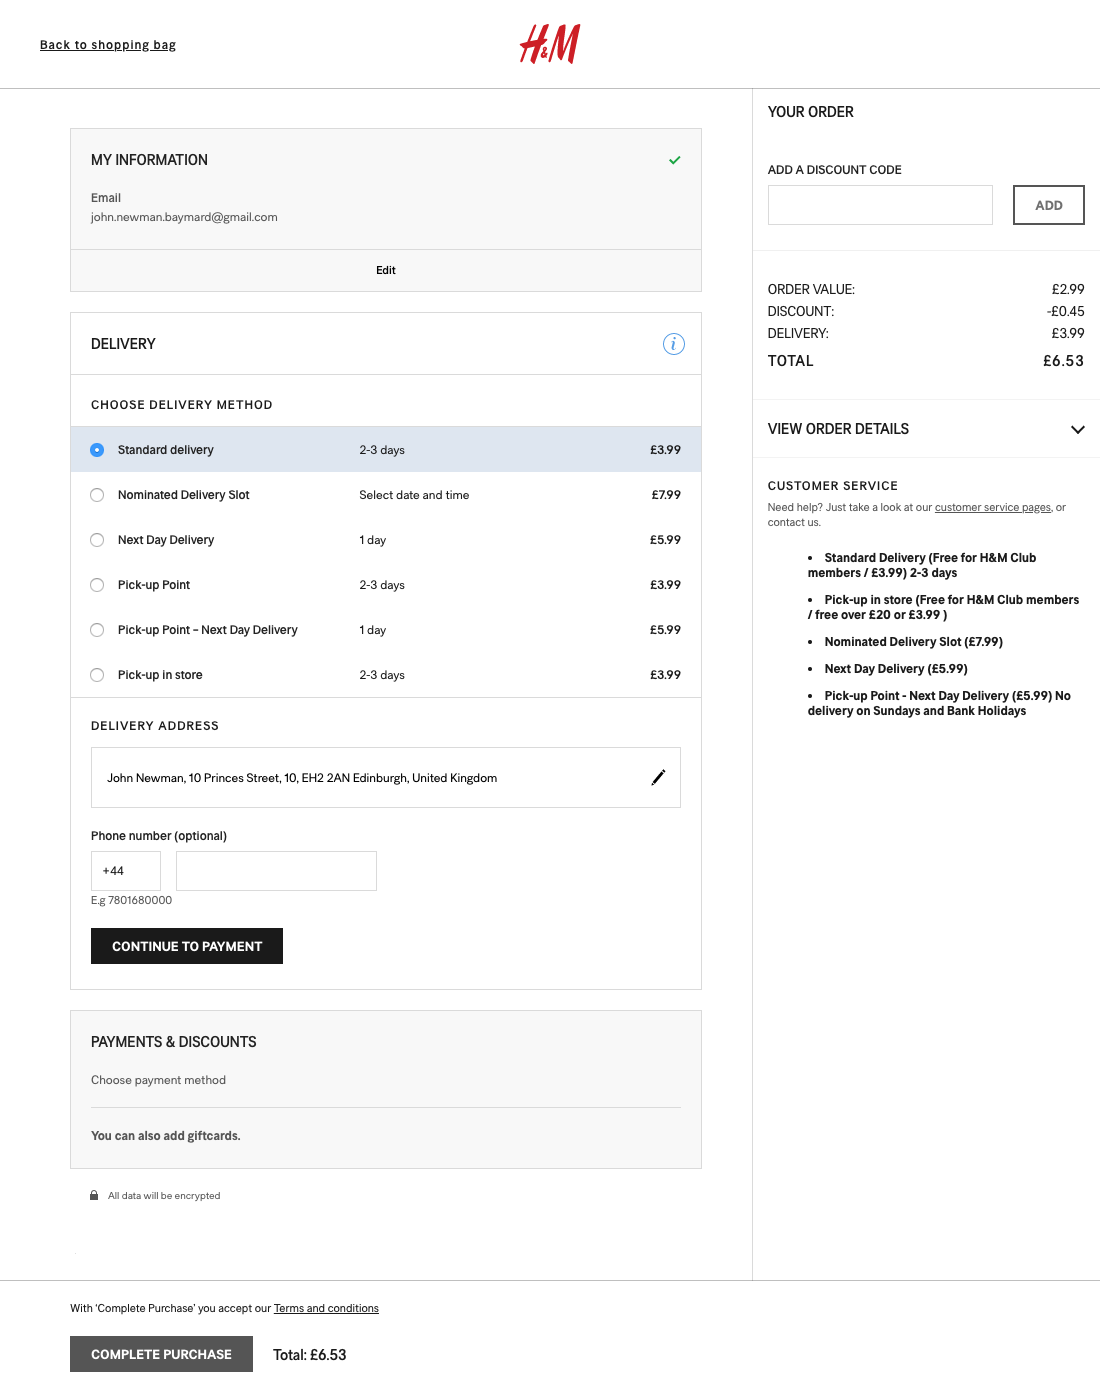Screen dimensions: 1100x1392
Task: Select Next Day Delivery method
Action: 97,540
